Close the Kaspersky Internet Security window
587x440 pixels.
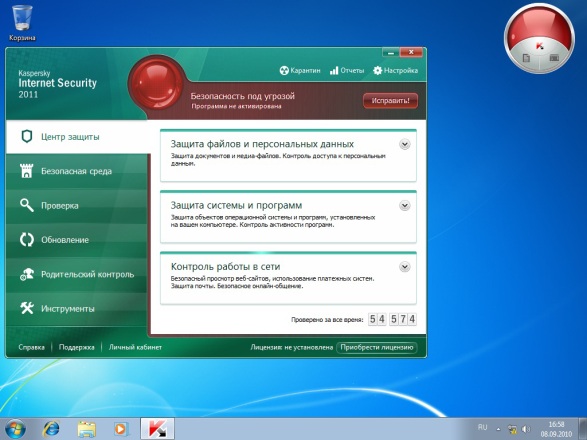411,52
